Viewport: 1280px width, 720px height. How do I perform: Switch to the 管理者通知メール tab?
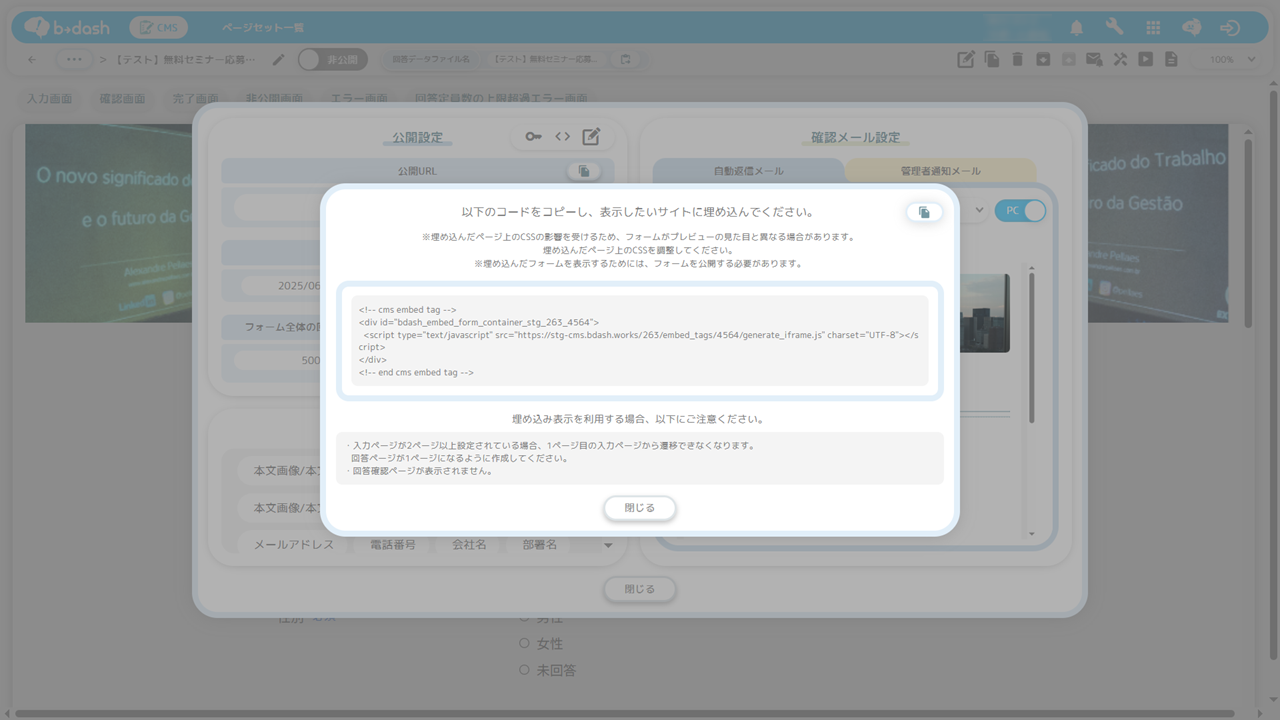click(x=940, y=171)
